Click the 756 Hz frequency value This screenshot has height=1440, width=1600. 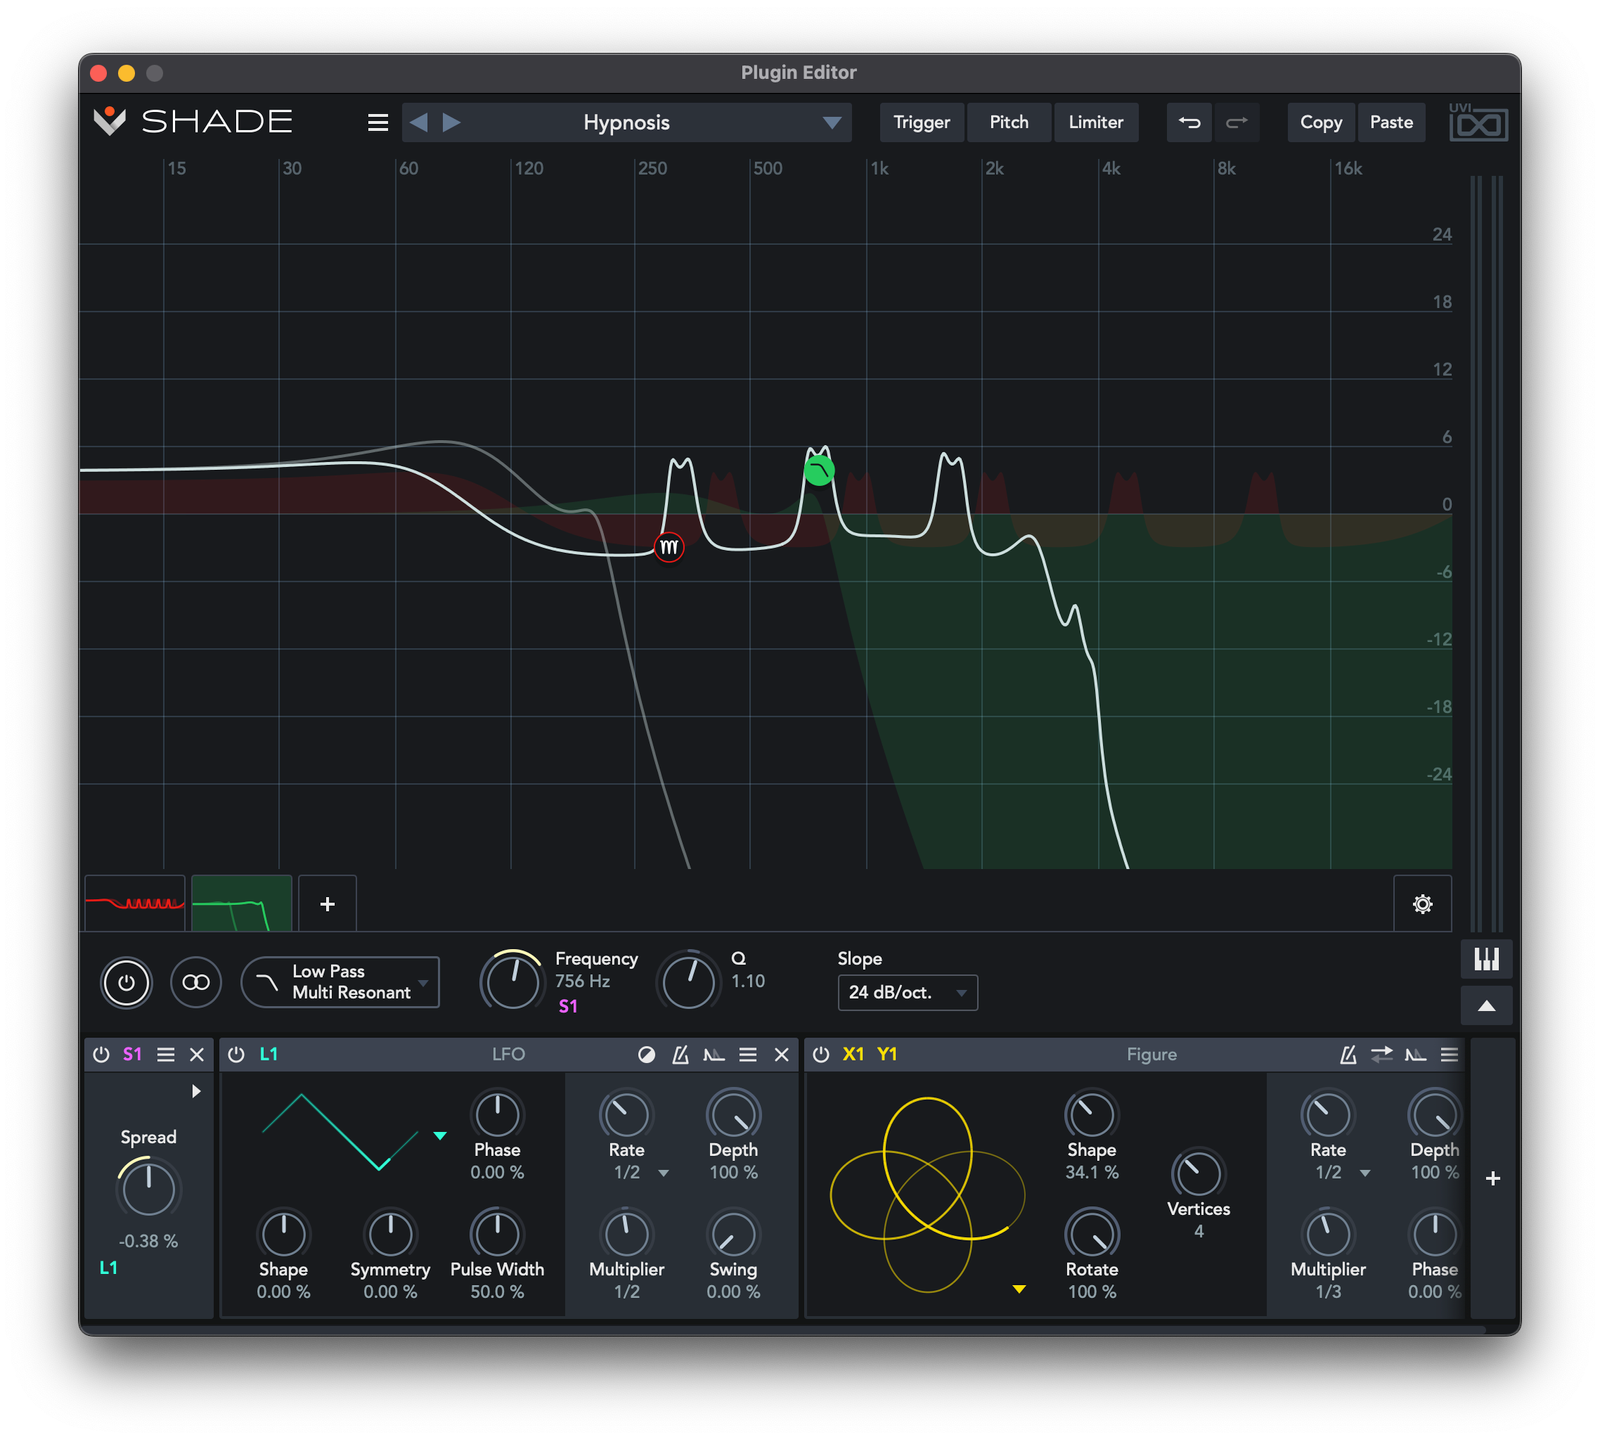(583, 982)
